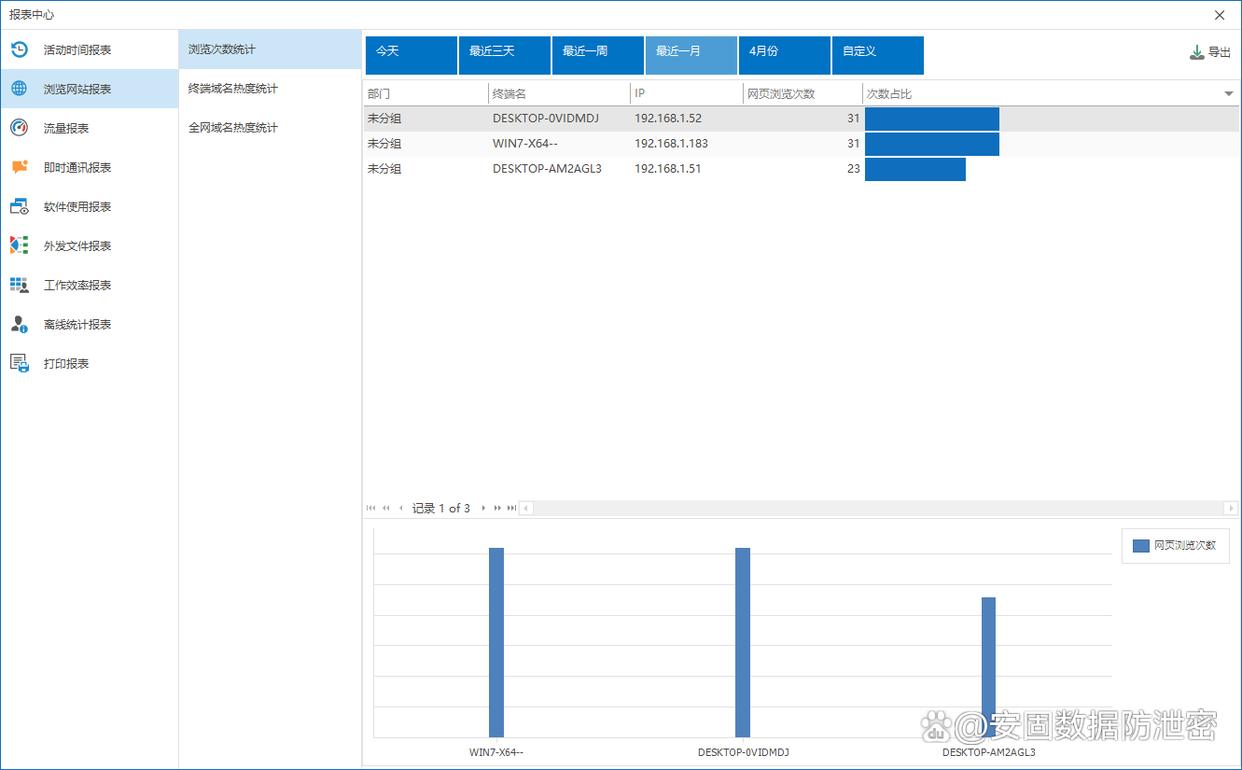The height and width of the screenshot is (770, 1242).
Task: Select the print report icon
Action: [x=19, y=363]
